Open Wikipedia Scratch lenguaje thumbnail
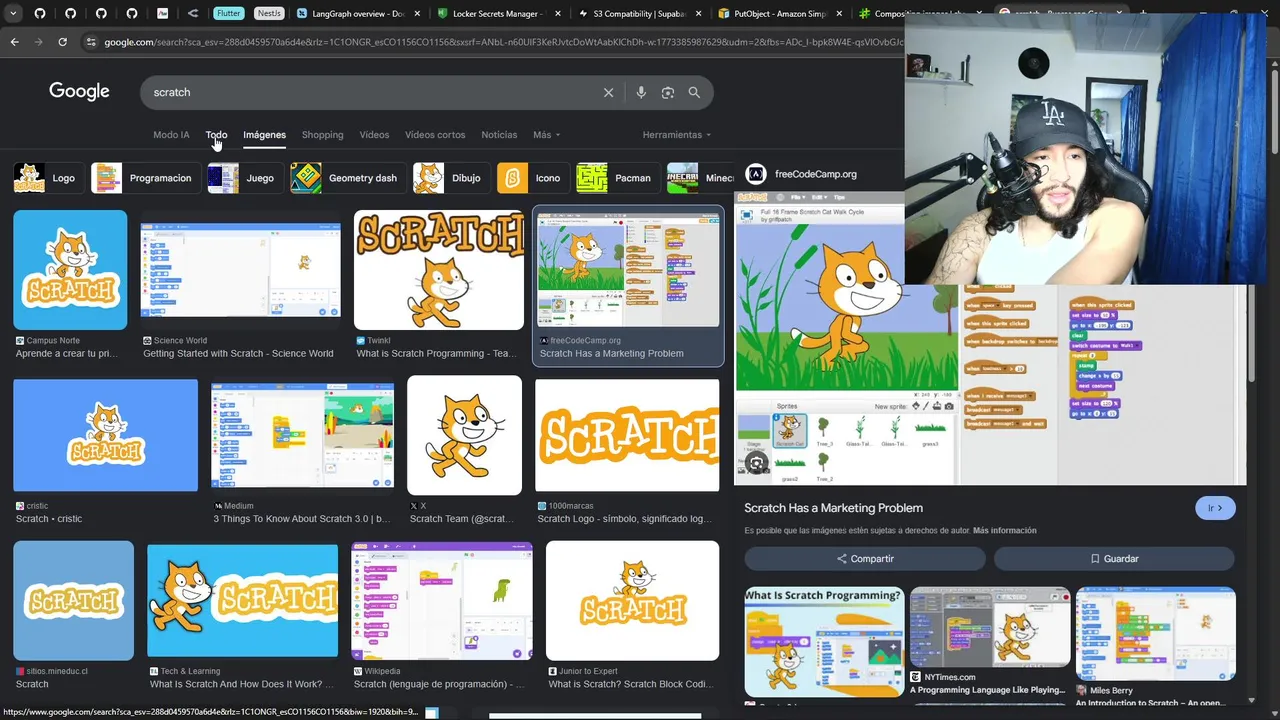 442,600
